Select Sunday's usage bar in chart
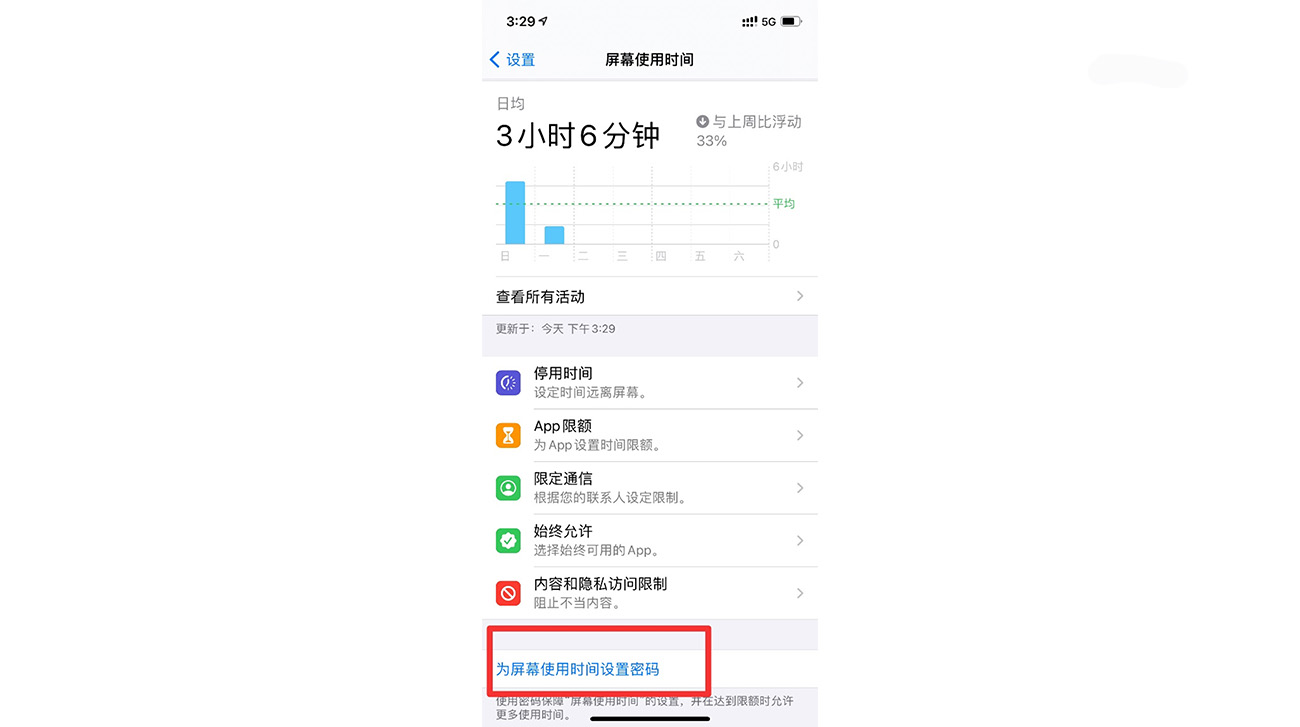 pyautogui.click(x=515, y=212)
